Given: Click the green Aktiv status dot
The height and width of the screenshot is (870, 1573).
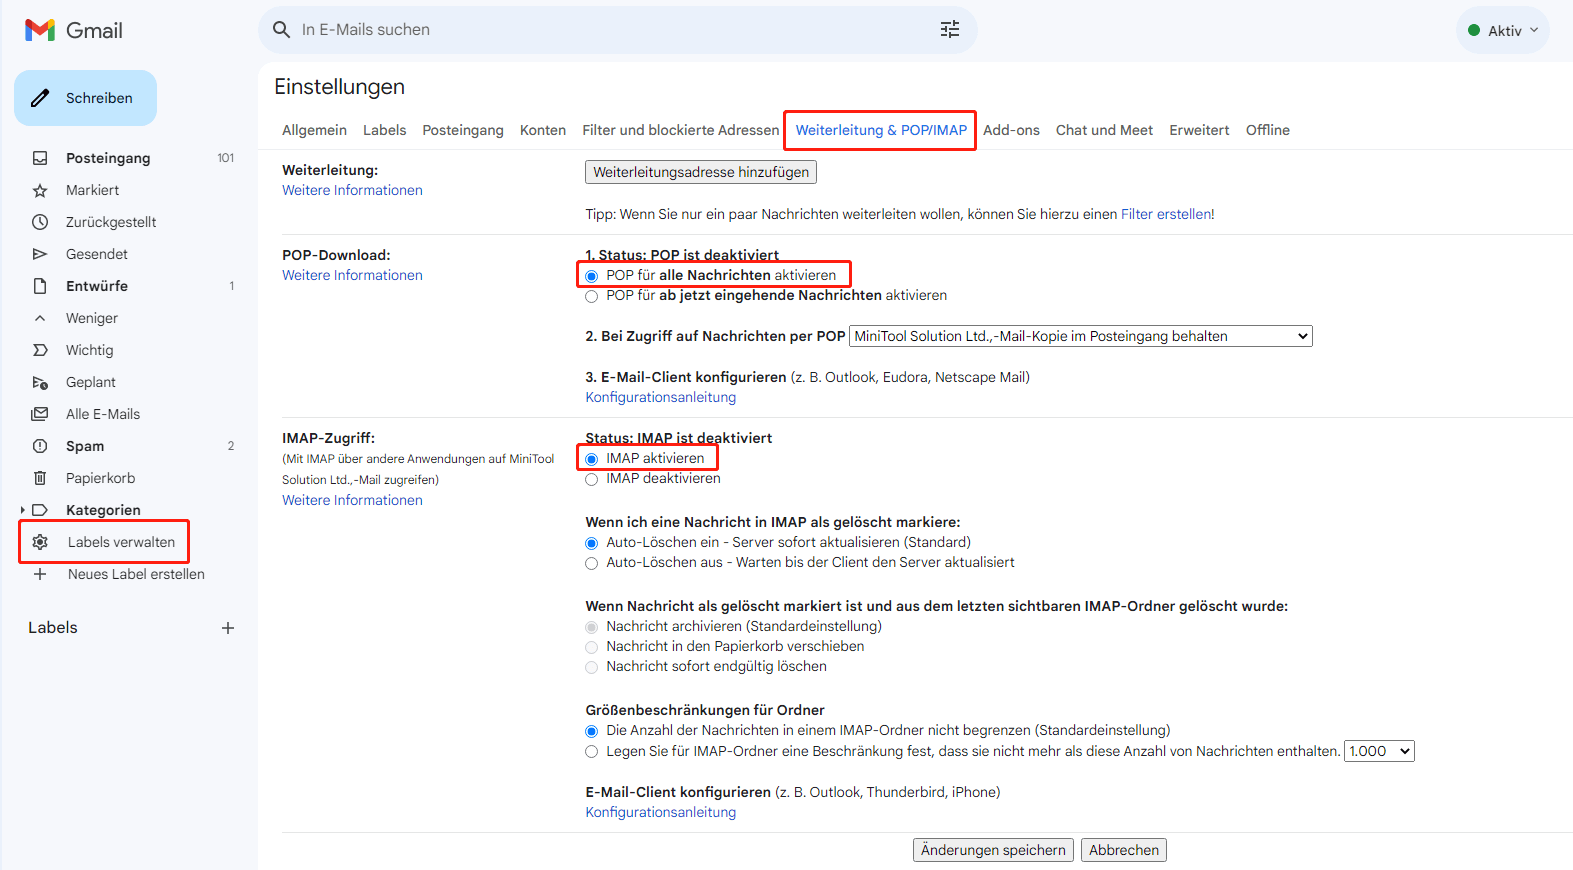Looking at the screenshot, I should click(1474, 30).
